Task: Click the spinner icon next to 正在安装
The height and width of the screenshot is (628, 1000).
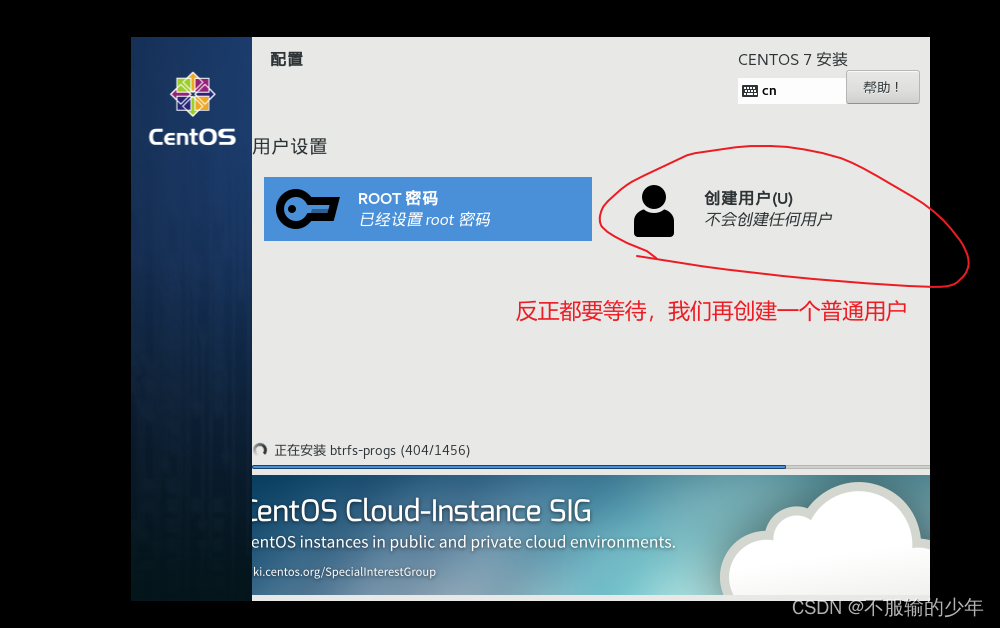Action: click(x=260, y=449)
